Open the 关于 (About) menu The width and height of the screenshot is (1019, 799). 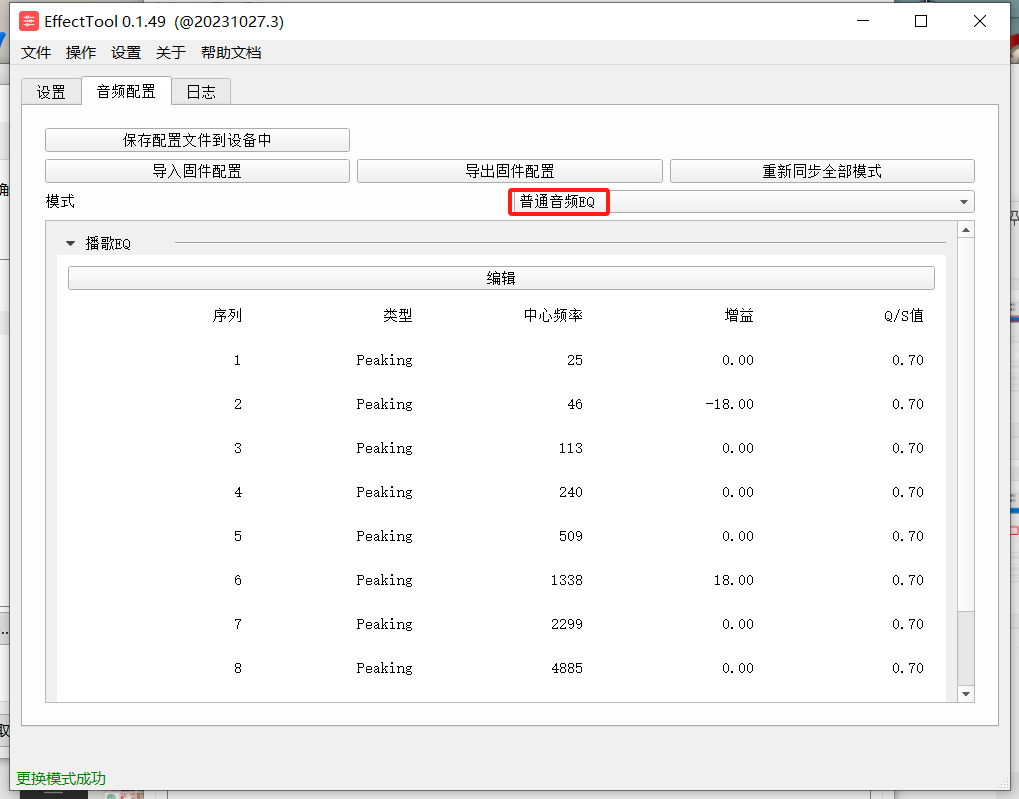coord(170,52)
